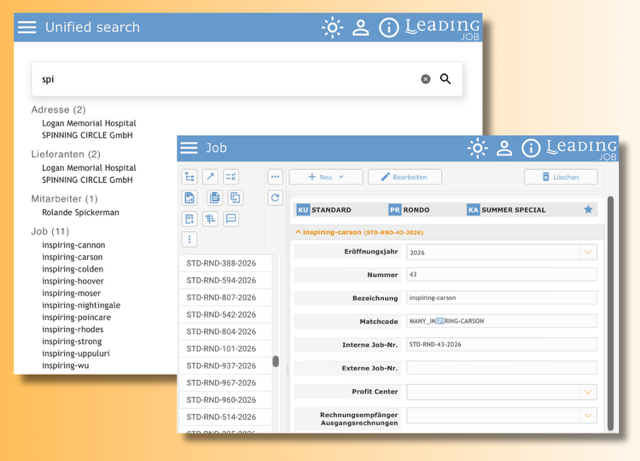Open hamburger menu in Unified search window
The height and width of the screenshot is (461, 640).
coord(27,28)
